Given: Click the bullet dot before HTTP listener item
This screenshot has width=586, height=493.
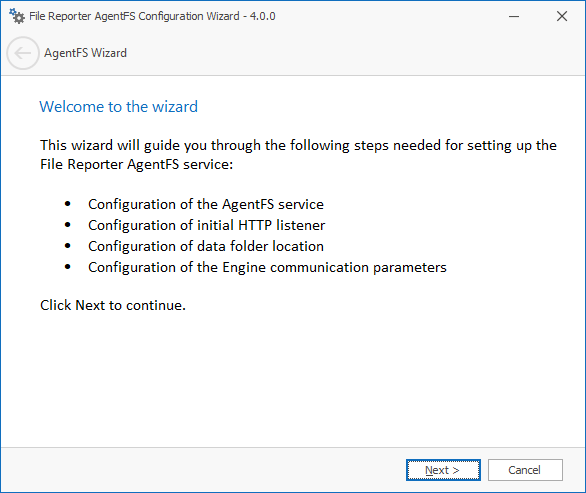Looking at the screenshot, I should [68, 225].
